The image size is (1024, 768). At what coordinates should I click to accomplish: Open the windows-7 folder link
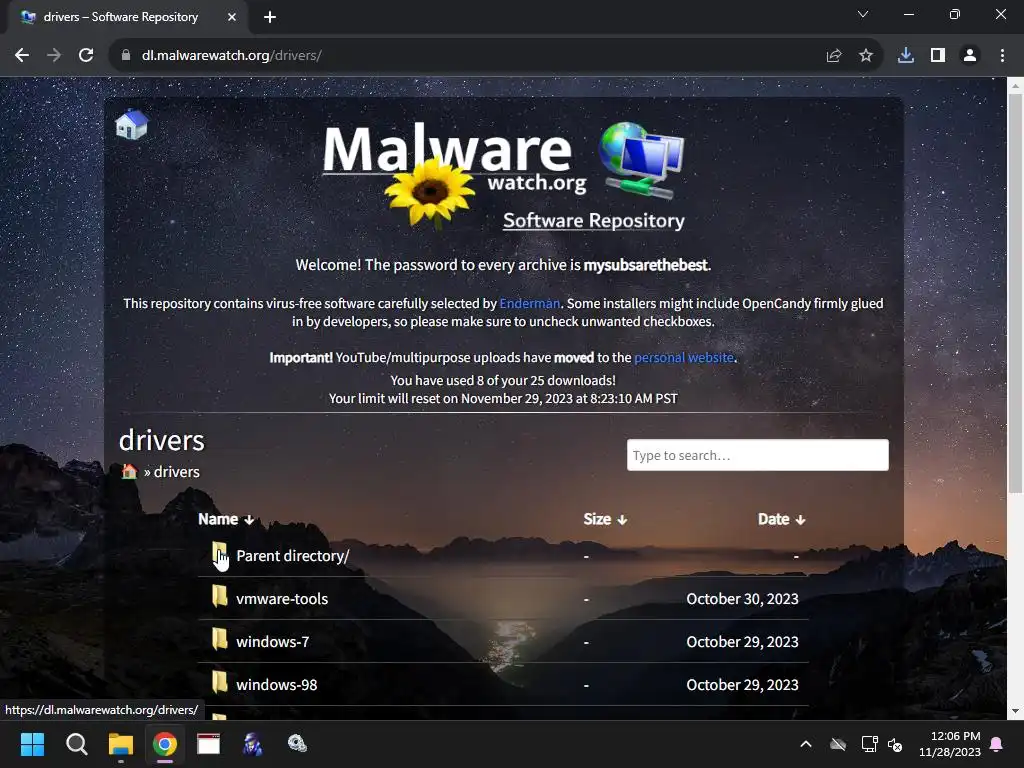[x=272, y=642]
